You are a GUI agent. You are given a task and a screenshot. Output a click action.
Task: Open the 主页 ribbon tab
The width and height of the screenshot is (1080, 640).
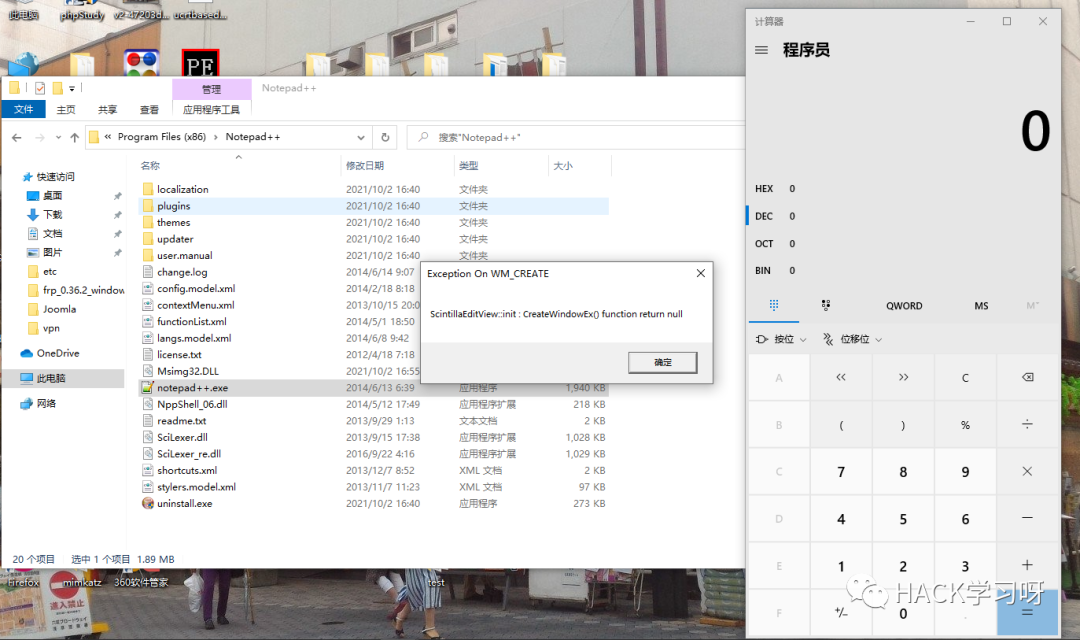[66, 110]
